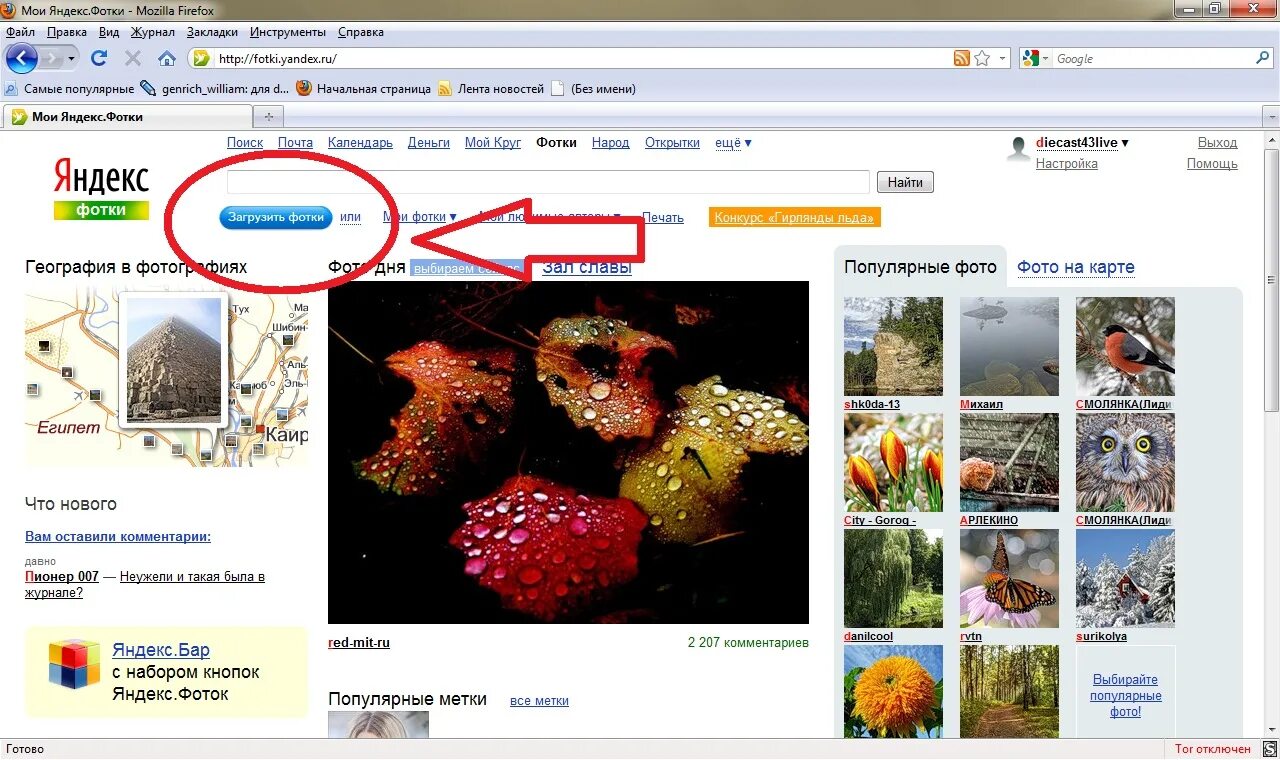Open the diecast43live account dropdown
Screen dimensions: 1280x760
click(1082, 142)
